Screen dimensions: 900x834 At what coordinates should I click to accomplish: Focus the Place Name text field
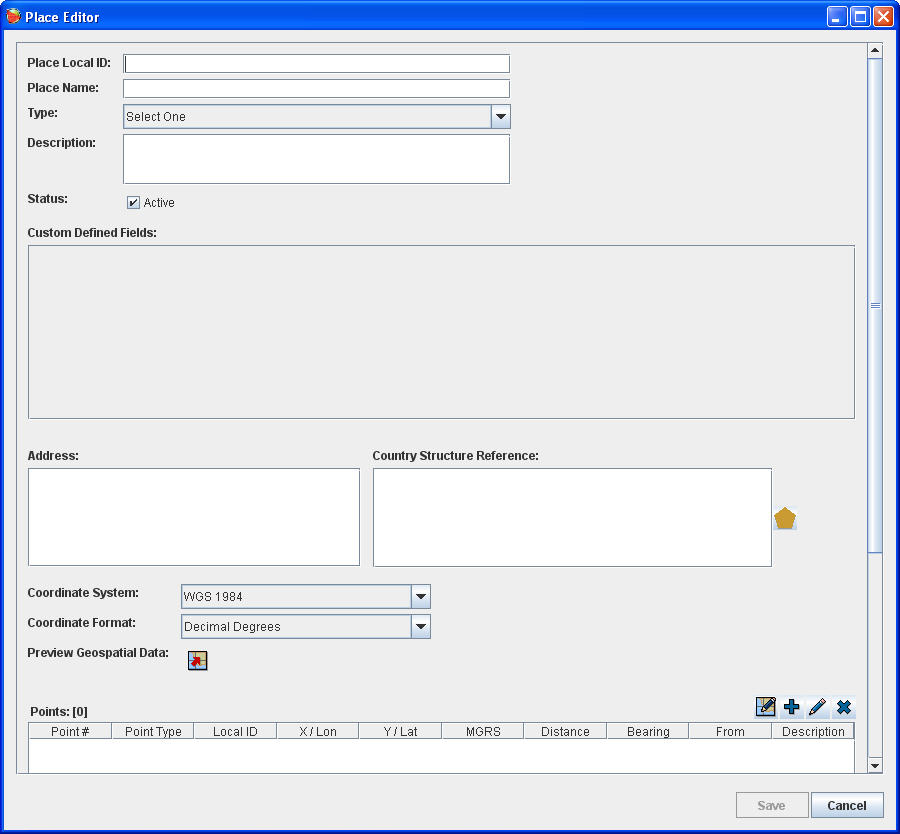(x=316, y=88)
